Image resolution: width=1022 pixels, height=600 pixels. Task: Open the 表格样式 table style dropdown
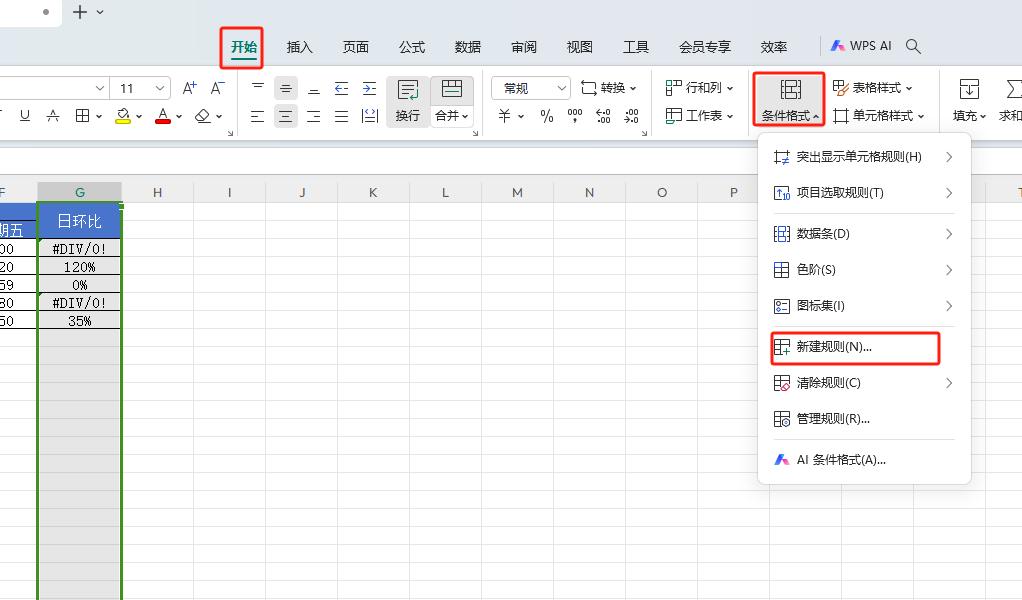click(872, 87)
